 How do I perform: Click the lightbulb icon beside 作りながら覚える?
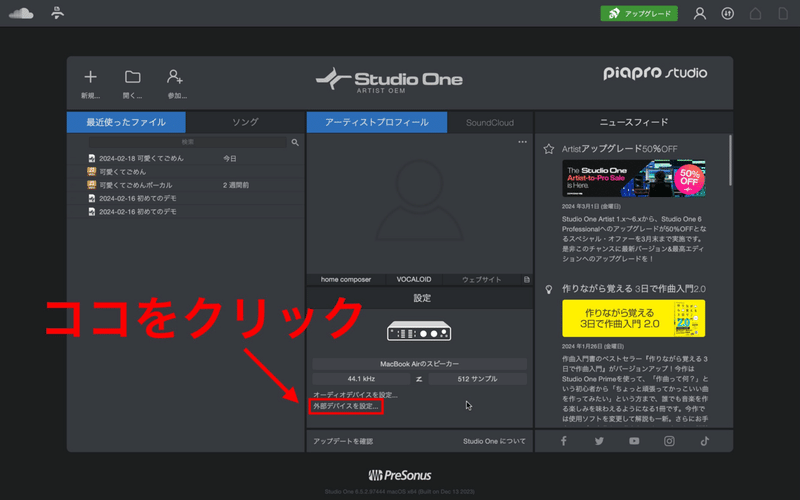coord(548,289)
